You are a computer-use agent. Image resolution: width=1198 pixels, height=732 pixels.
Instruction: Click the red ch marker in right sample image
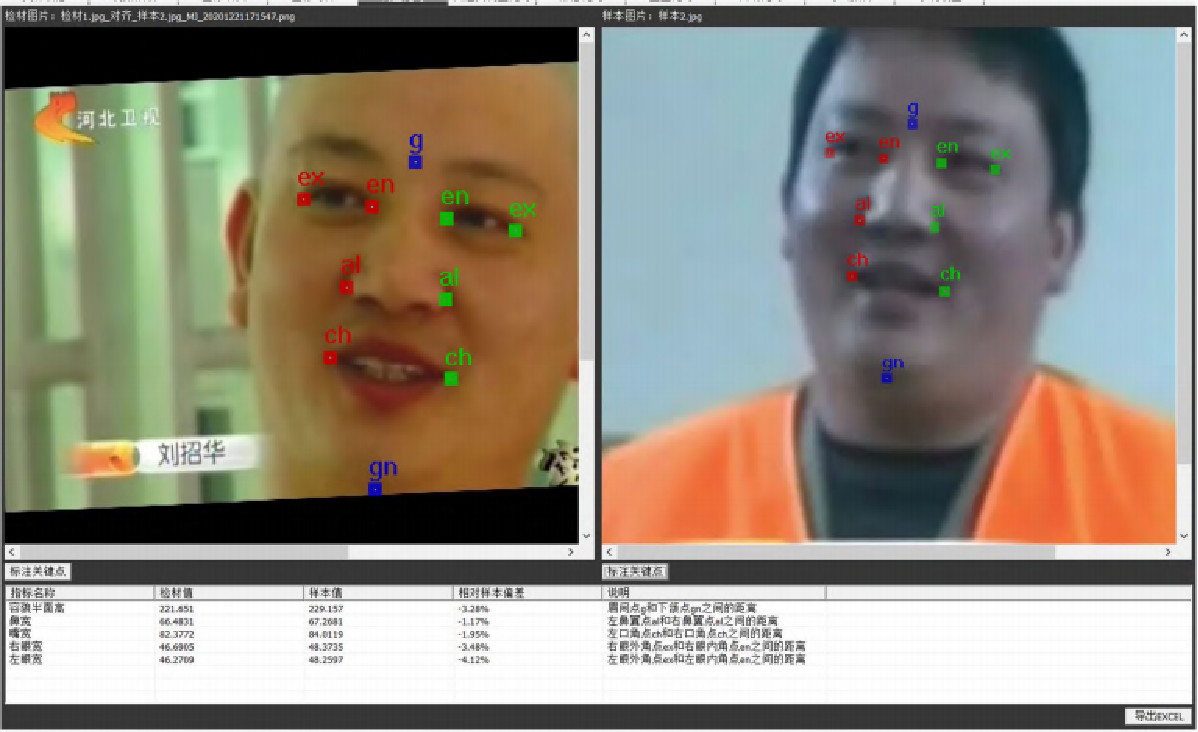point(853,276)
